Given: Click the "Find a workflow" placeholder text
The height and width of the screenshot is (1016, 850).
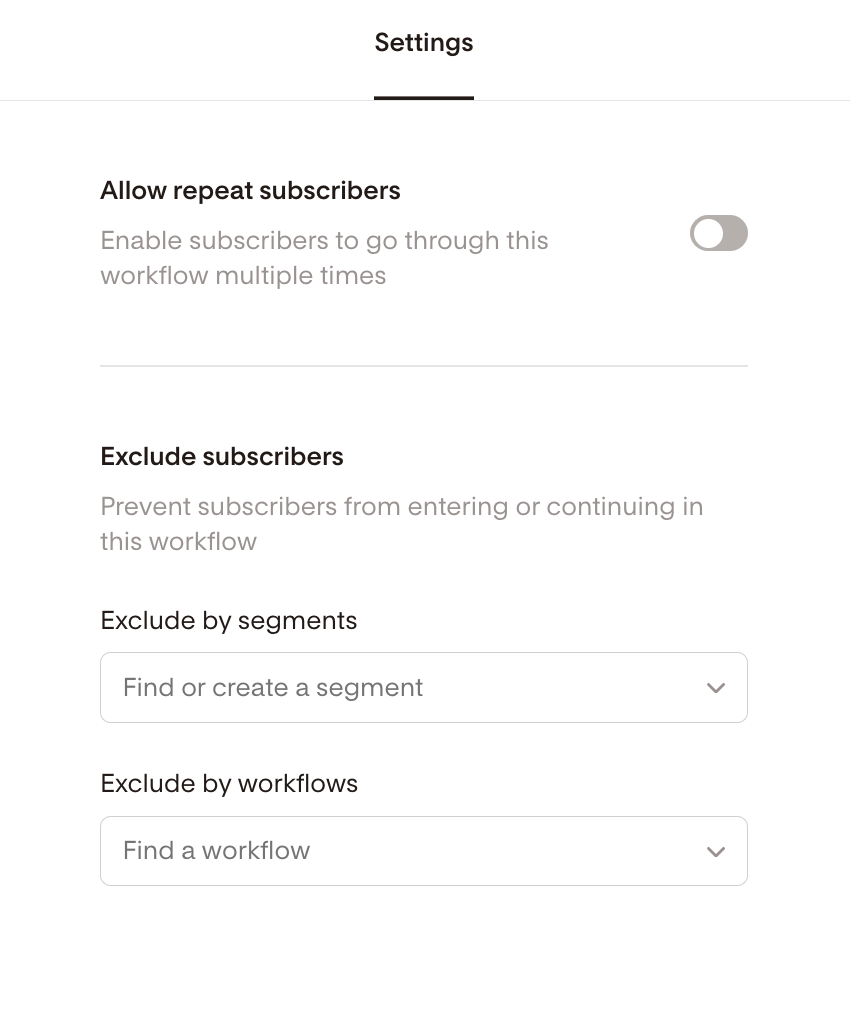Looking at the screenshot, I should pos(217,851).
